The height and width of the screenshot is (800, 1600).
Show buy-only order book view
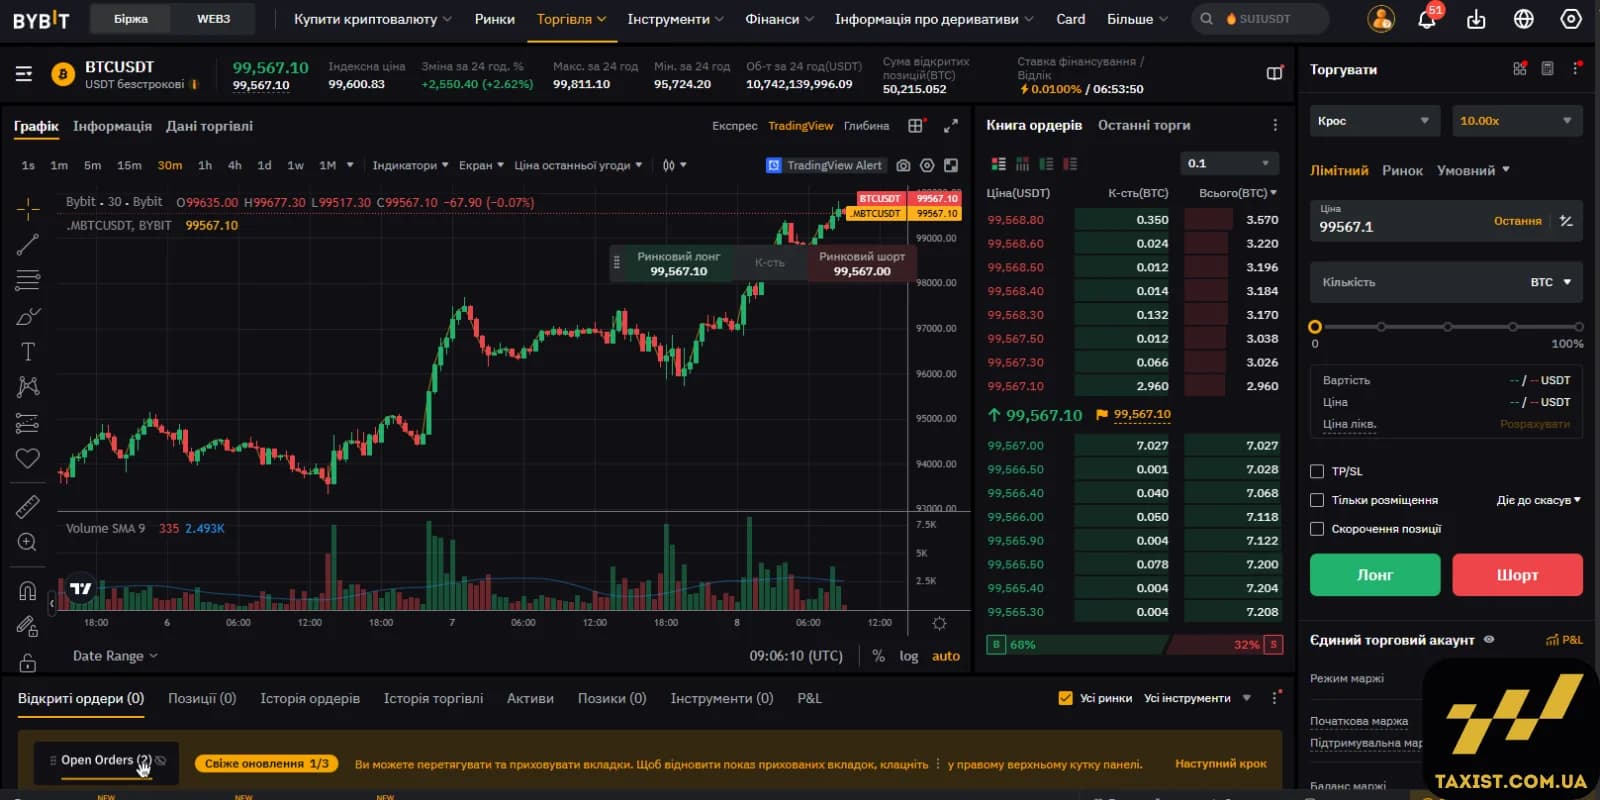click(x=1046, y=164)
